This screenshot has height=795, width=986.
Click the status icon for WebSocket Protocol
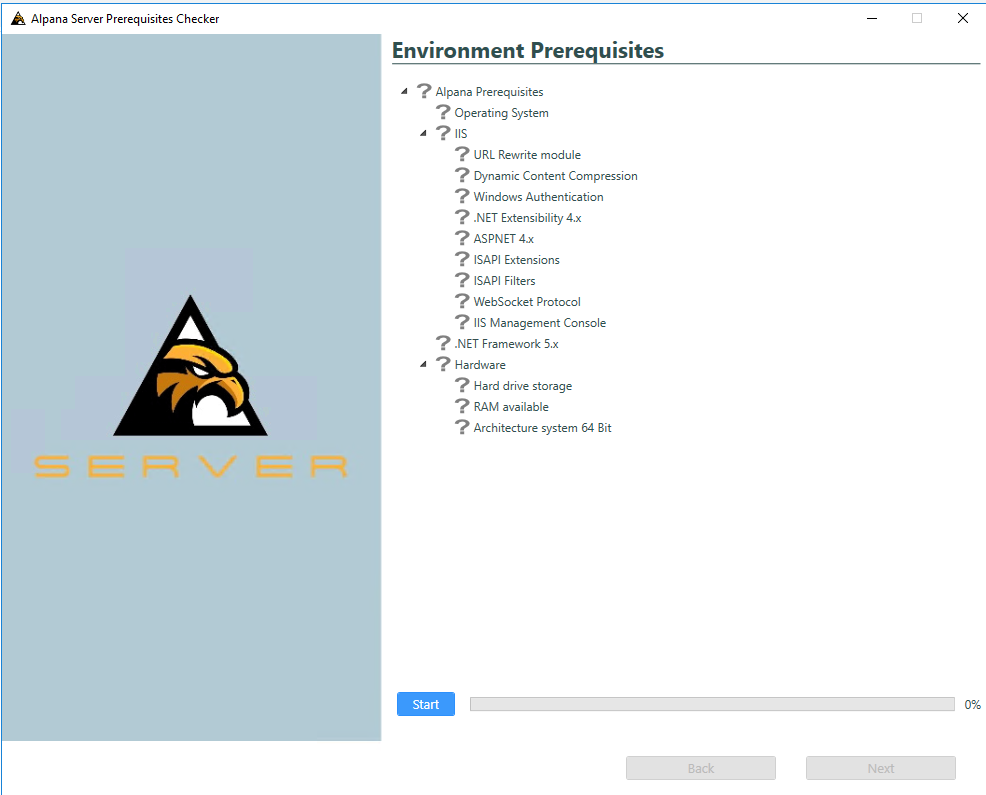(x=462, y=301)
